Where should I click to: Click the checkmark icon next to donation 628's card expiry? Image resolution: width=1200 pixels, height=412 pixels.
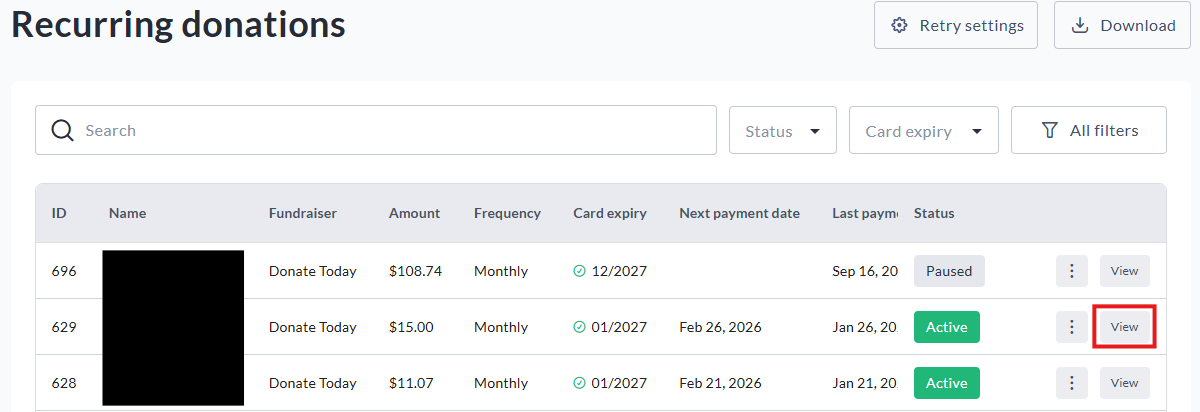point(579,383)
